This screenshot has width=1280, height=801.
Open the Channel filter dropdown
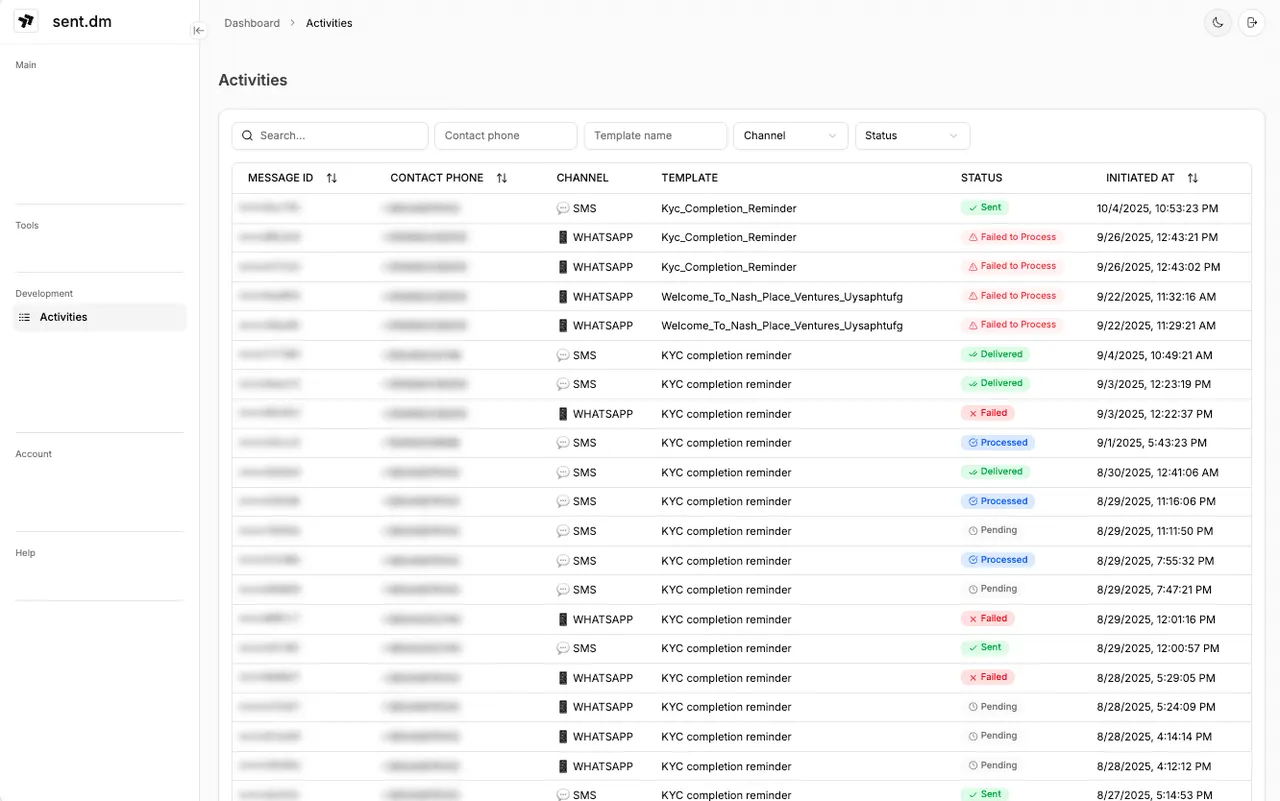(790, 136)
